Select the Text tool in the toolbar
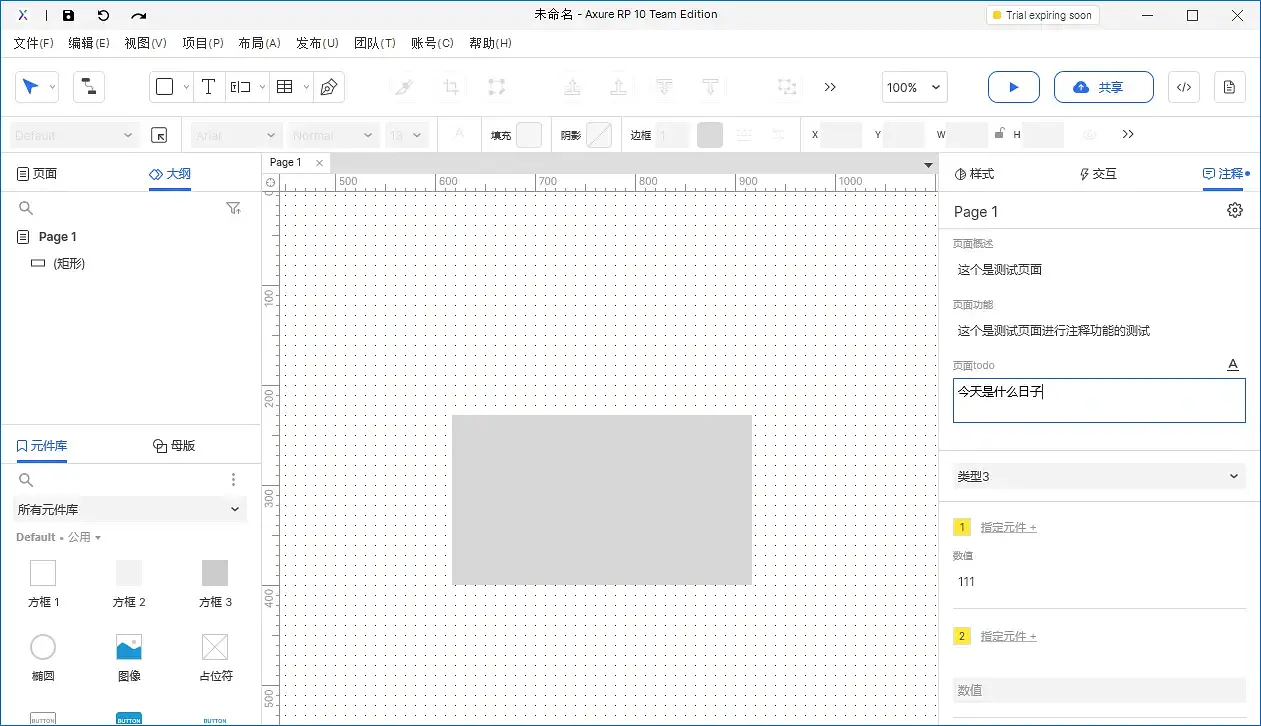The height and width of the screenshot is (726, 1261). pos(208,87)
